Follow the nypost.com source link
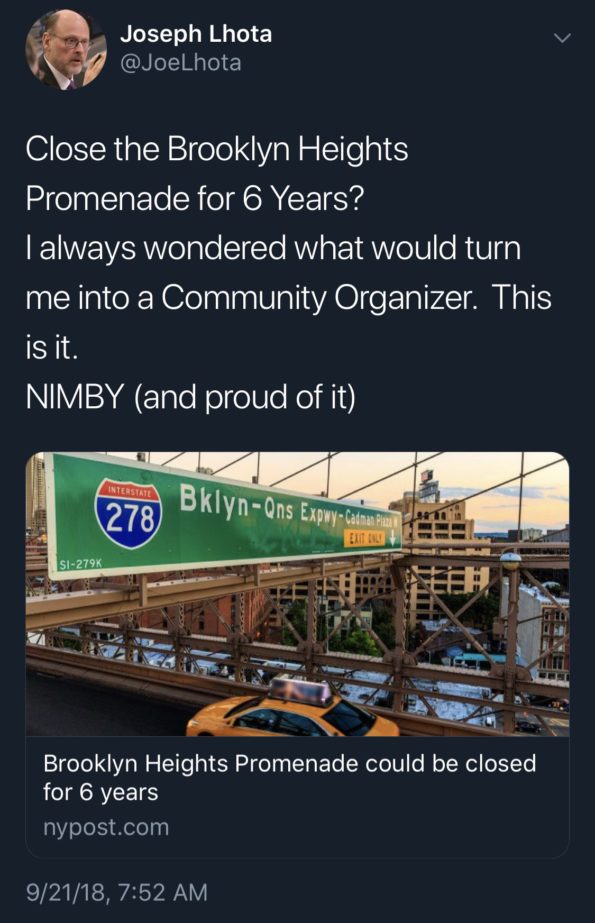Viewport: 595px width, 923px height. [x=106, y=827]
